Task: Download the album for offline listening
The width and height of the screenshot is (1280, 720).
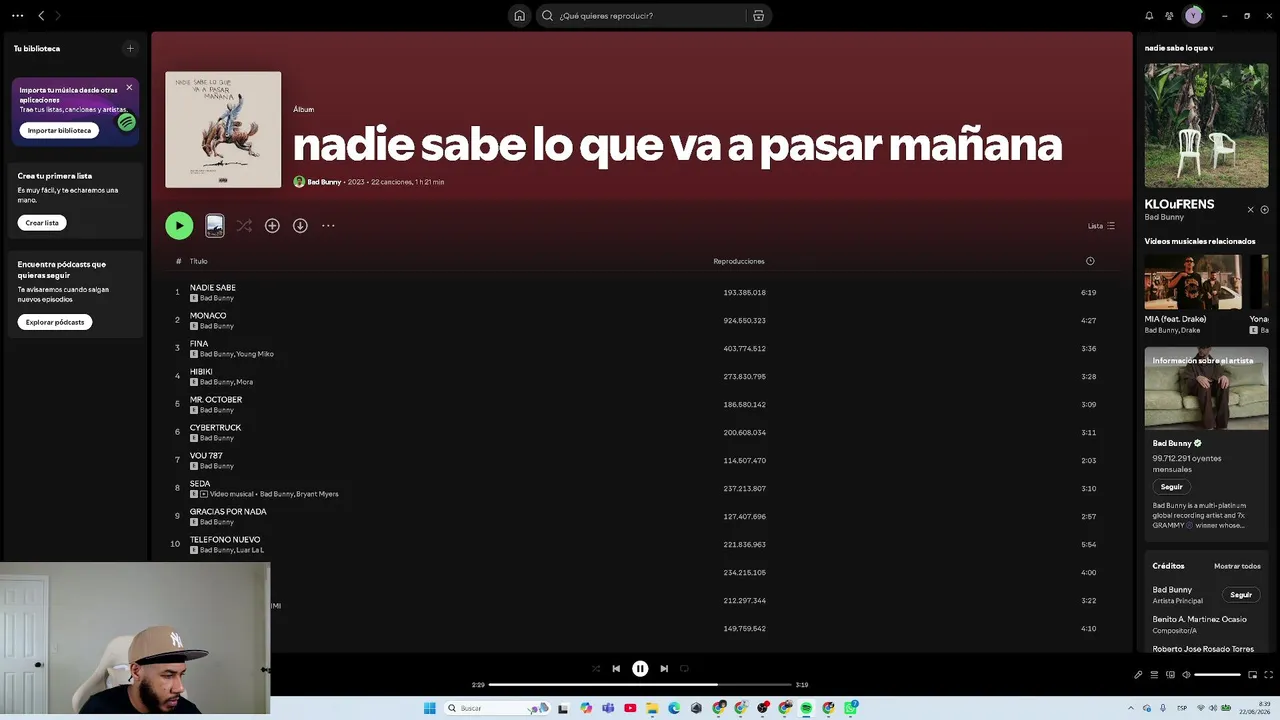Action: click(300, 226)
